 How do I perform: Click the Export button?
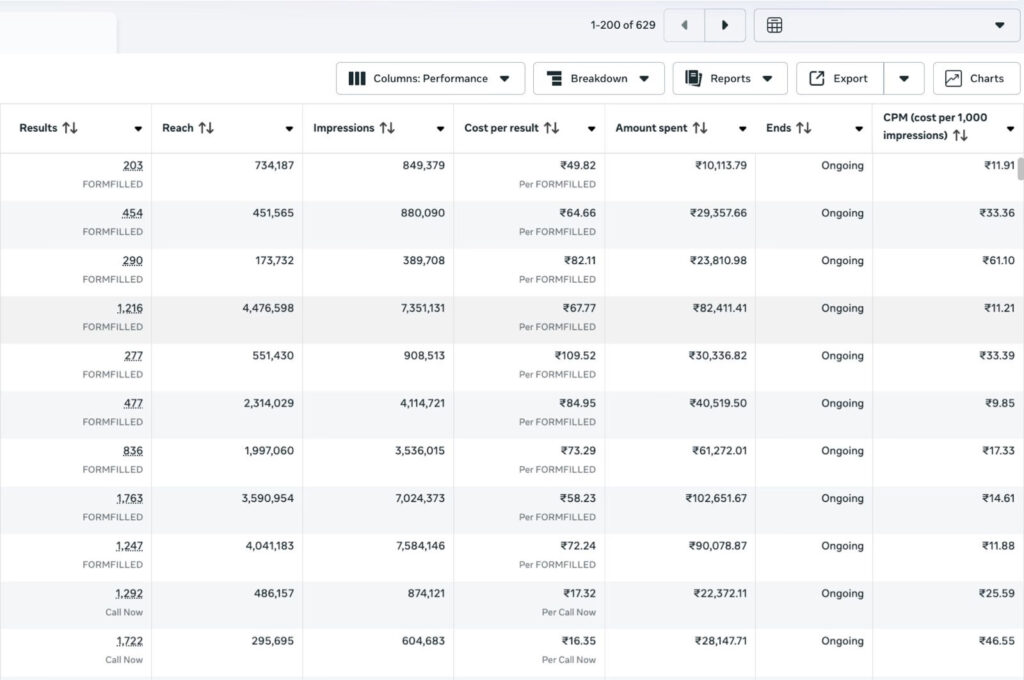[x=839, y=79]
